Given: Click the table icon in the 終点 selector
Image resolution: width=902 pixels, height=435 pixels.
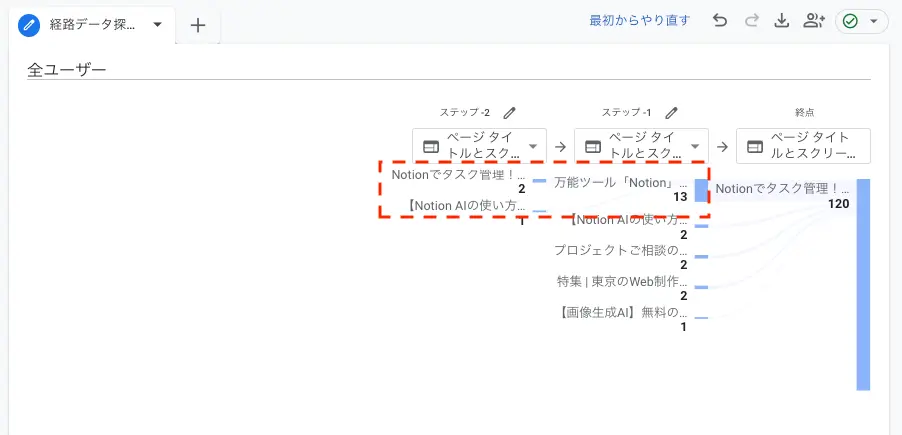Looking at the screenshot, I should click(755, 147).
